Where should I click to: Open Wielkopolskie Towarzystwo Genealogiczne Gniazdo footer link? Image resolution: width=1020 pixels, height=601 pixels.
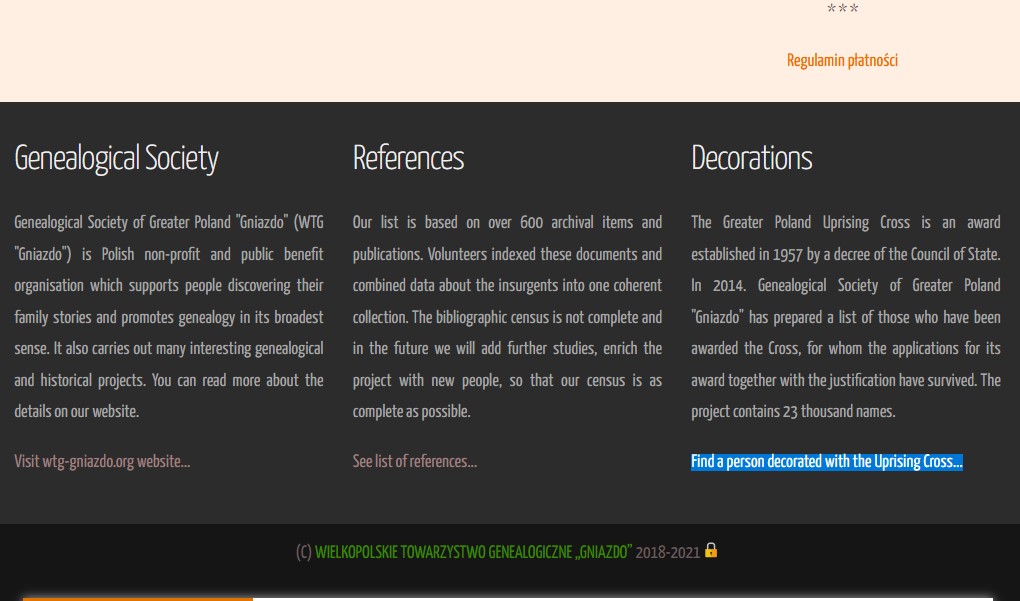pyautogui.click(x=473, y=552)
